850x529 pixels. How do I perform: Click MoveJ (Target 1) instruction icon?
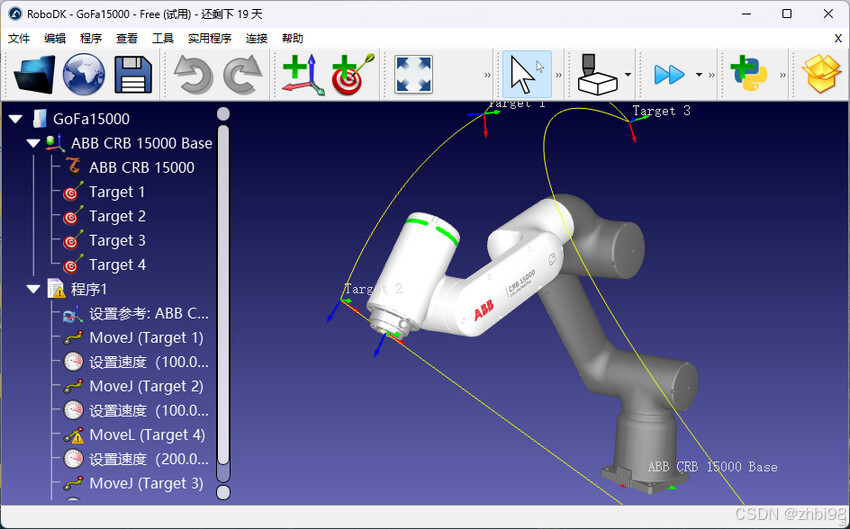73,338
